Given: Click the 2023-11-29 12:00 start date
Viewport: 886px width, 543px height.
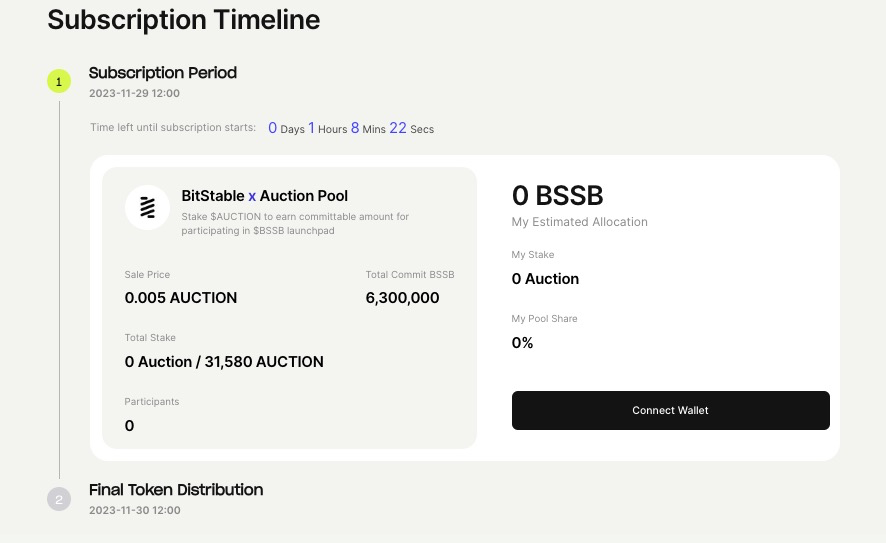Looking at the screenshot, I should 134,94.
